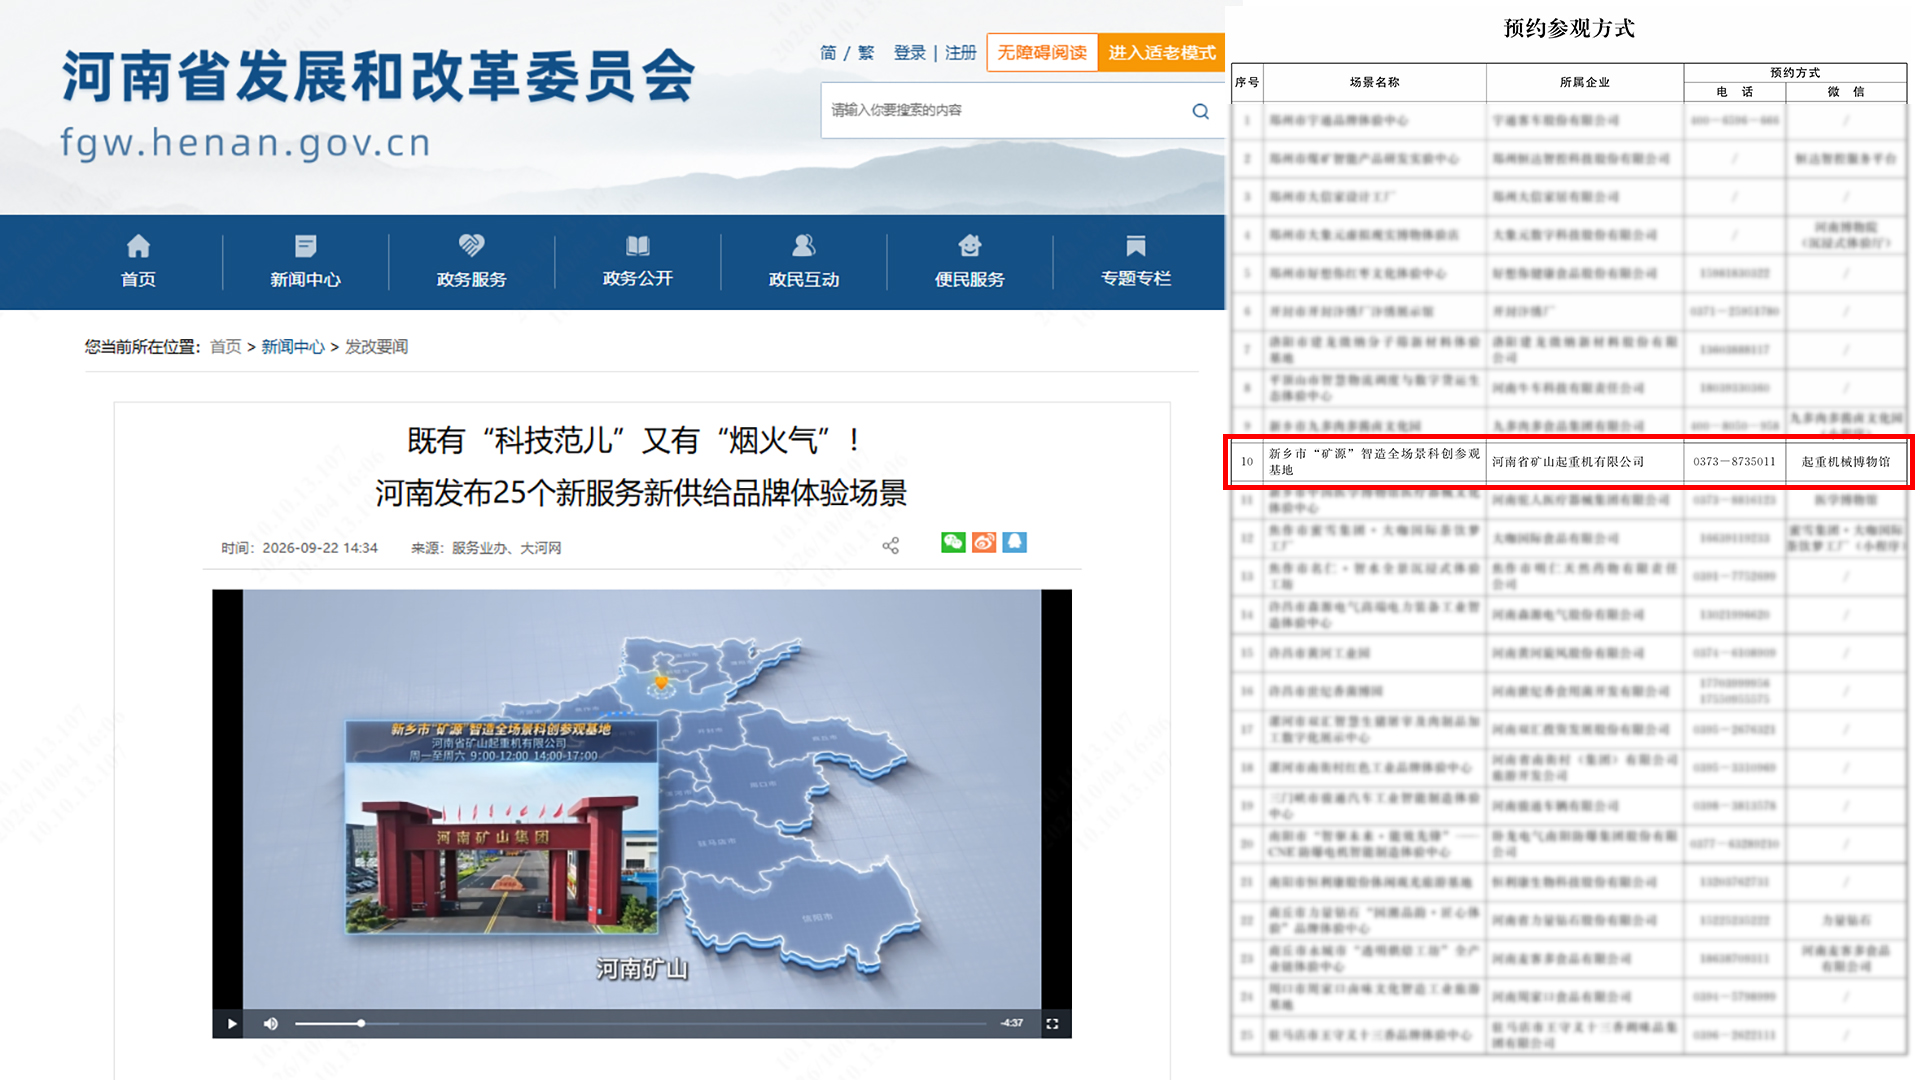Open the 政务公开 book icon

click(638, 246)
